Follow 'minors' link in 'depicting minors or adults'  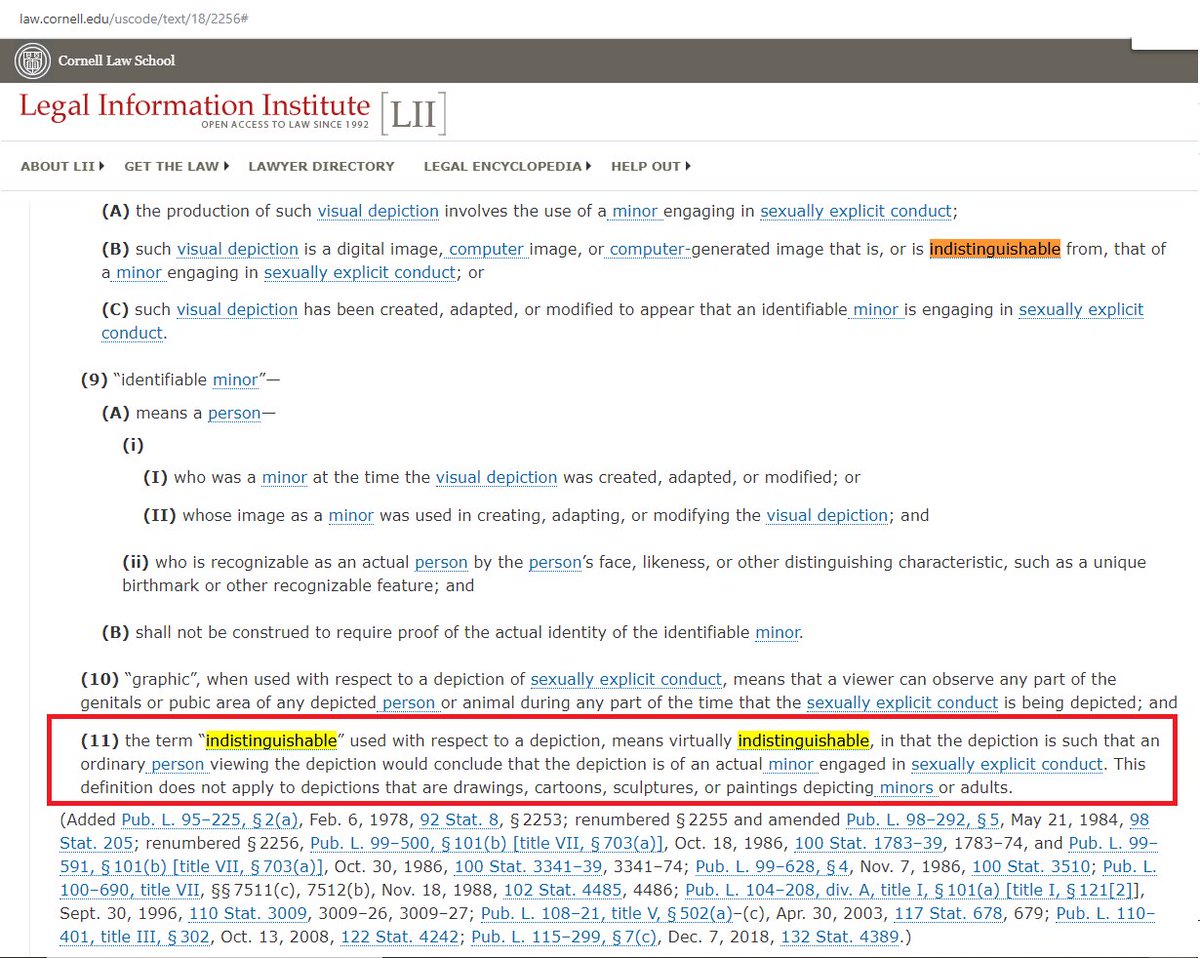click(x=907, y=788)
